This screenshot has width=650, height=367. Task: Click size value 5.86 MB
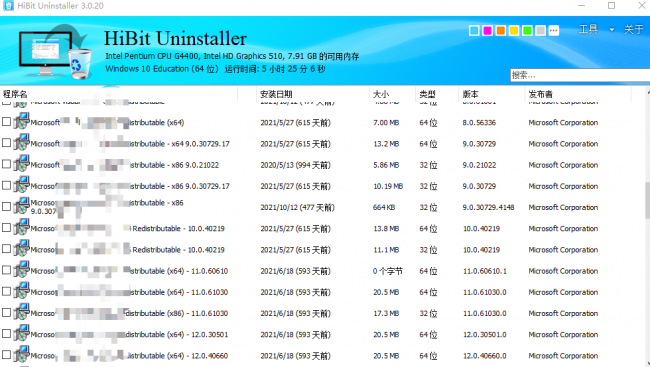tap(386, 165)
